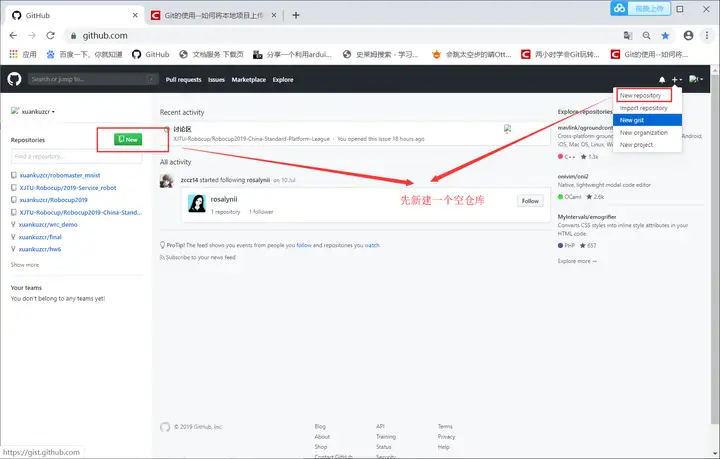Expand the plus create-new dropdown

click(x=676, y=79)
